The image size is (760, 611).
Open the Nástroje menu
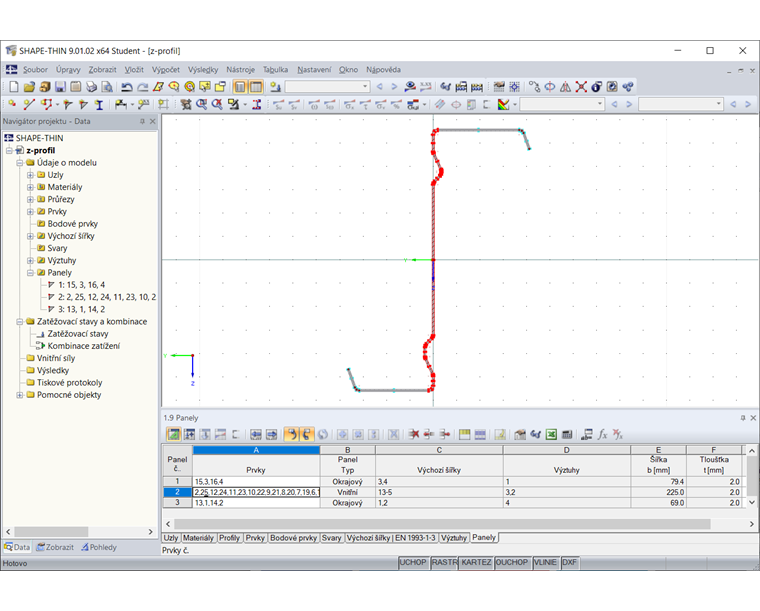click(240, 70)
